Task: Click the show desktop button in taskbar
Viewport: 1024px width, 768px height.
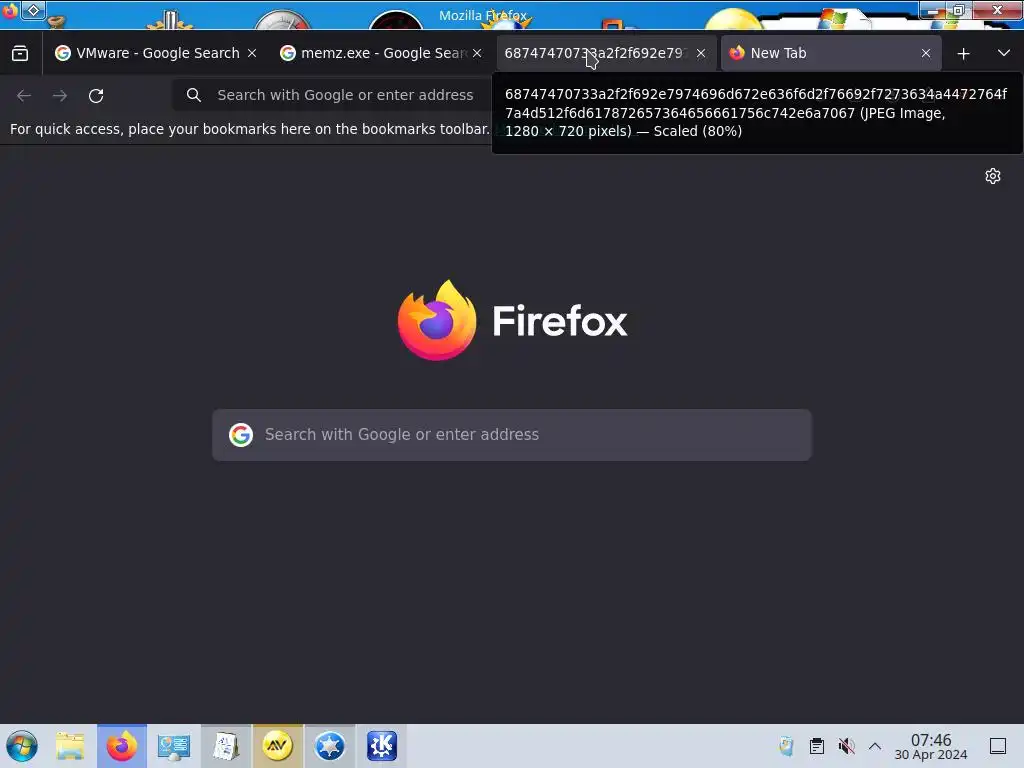Action: coord(998,746)
